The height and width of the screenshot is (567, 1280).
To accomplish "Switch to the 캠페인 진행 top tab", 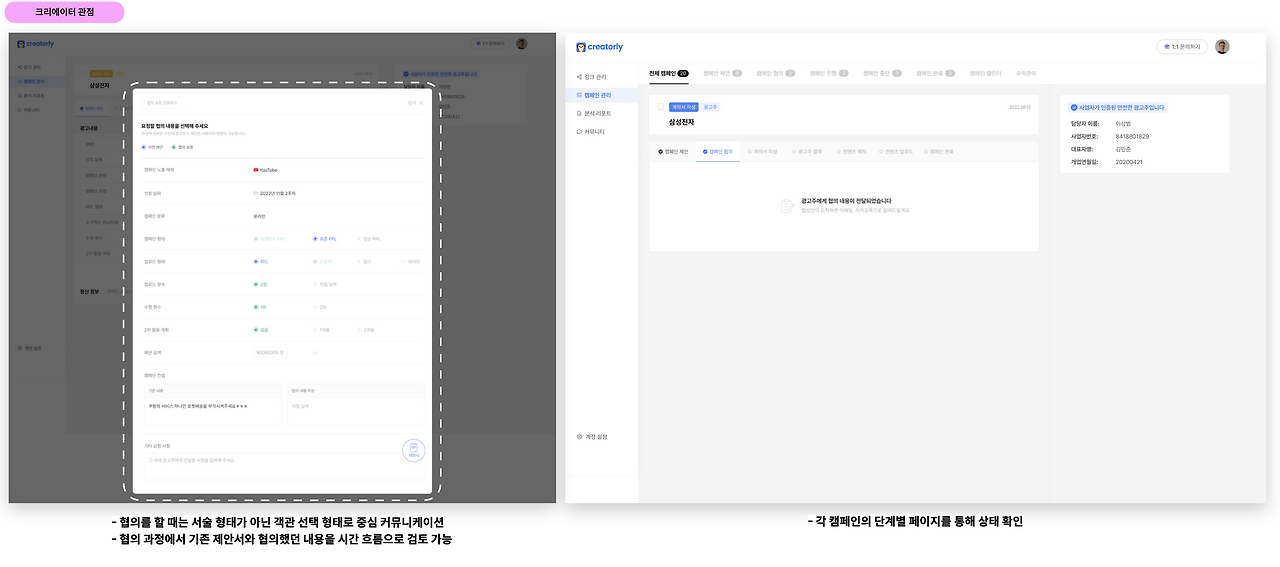I will click(x=829, y=73).
